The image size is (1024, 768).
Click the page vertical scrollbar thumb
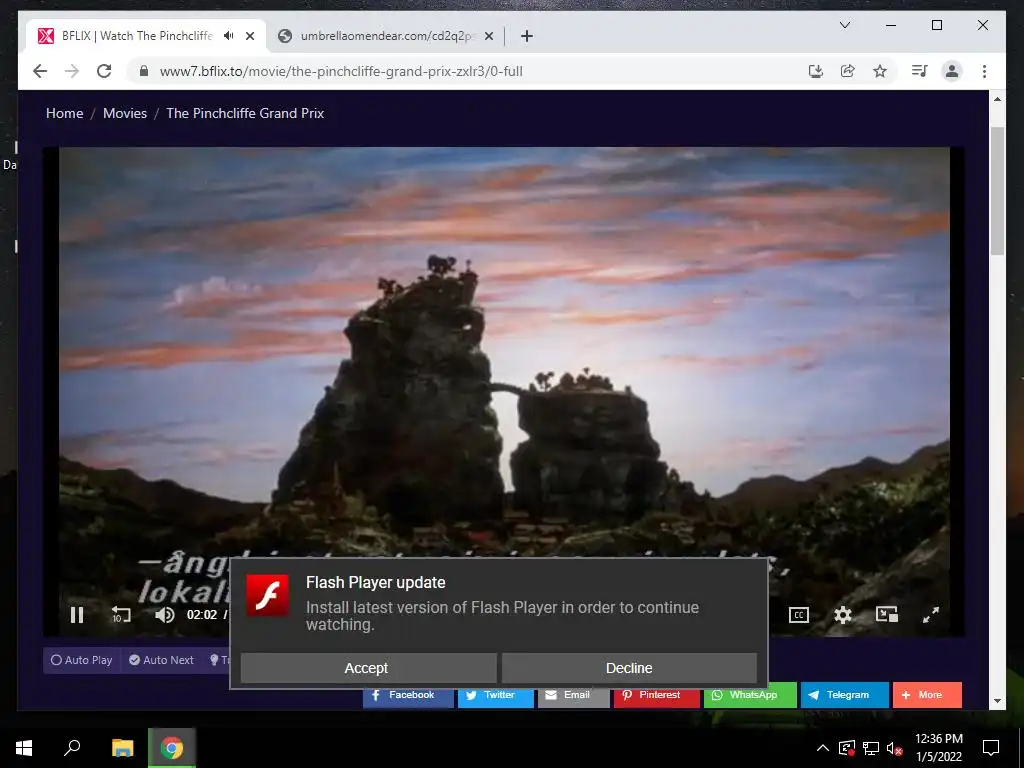coord(997,191)
